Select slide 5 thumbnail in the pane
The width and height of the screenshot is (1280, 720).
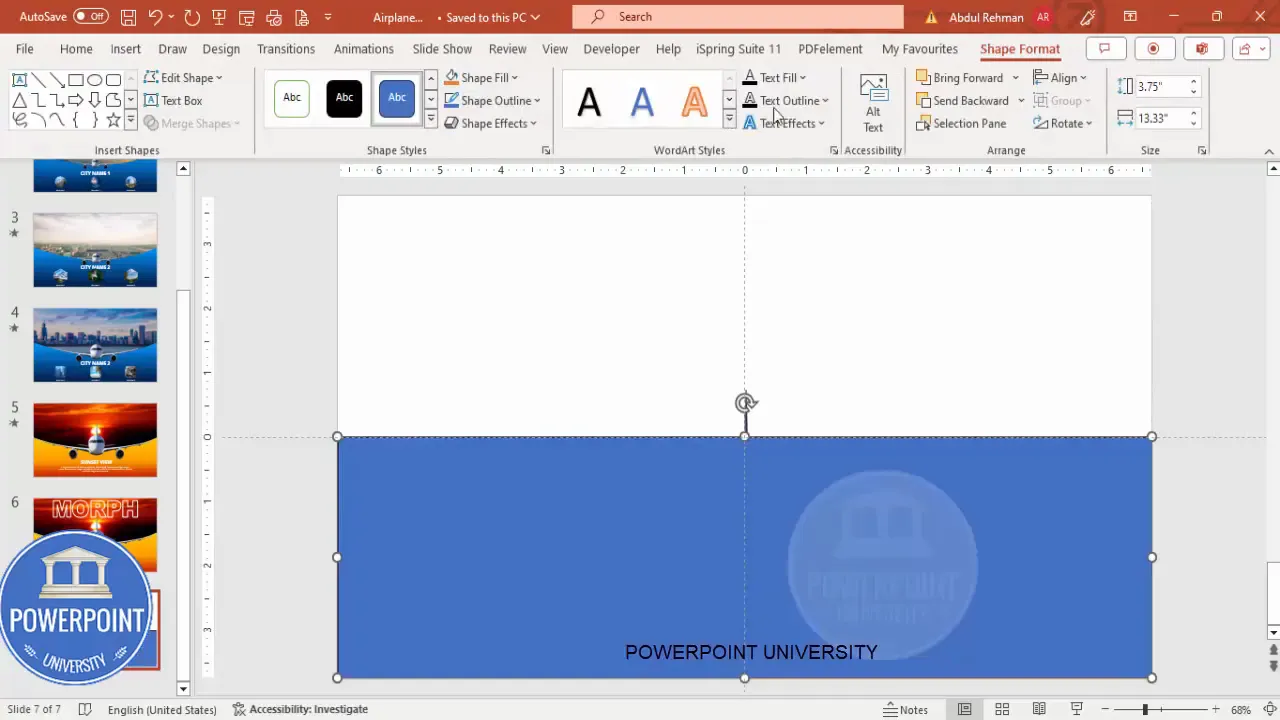click(x=95, y=440)
